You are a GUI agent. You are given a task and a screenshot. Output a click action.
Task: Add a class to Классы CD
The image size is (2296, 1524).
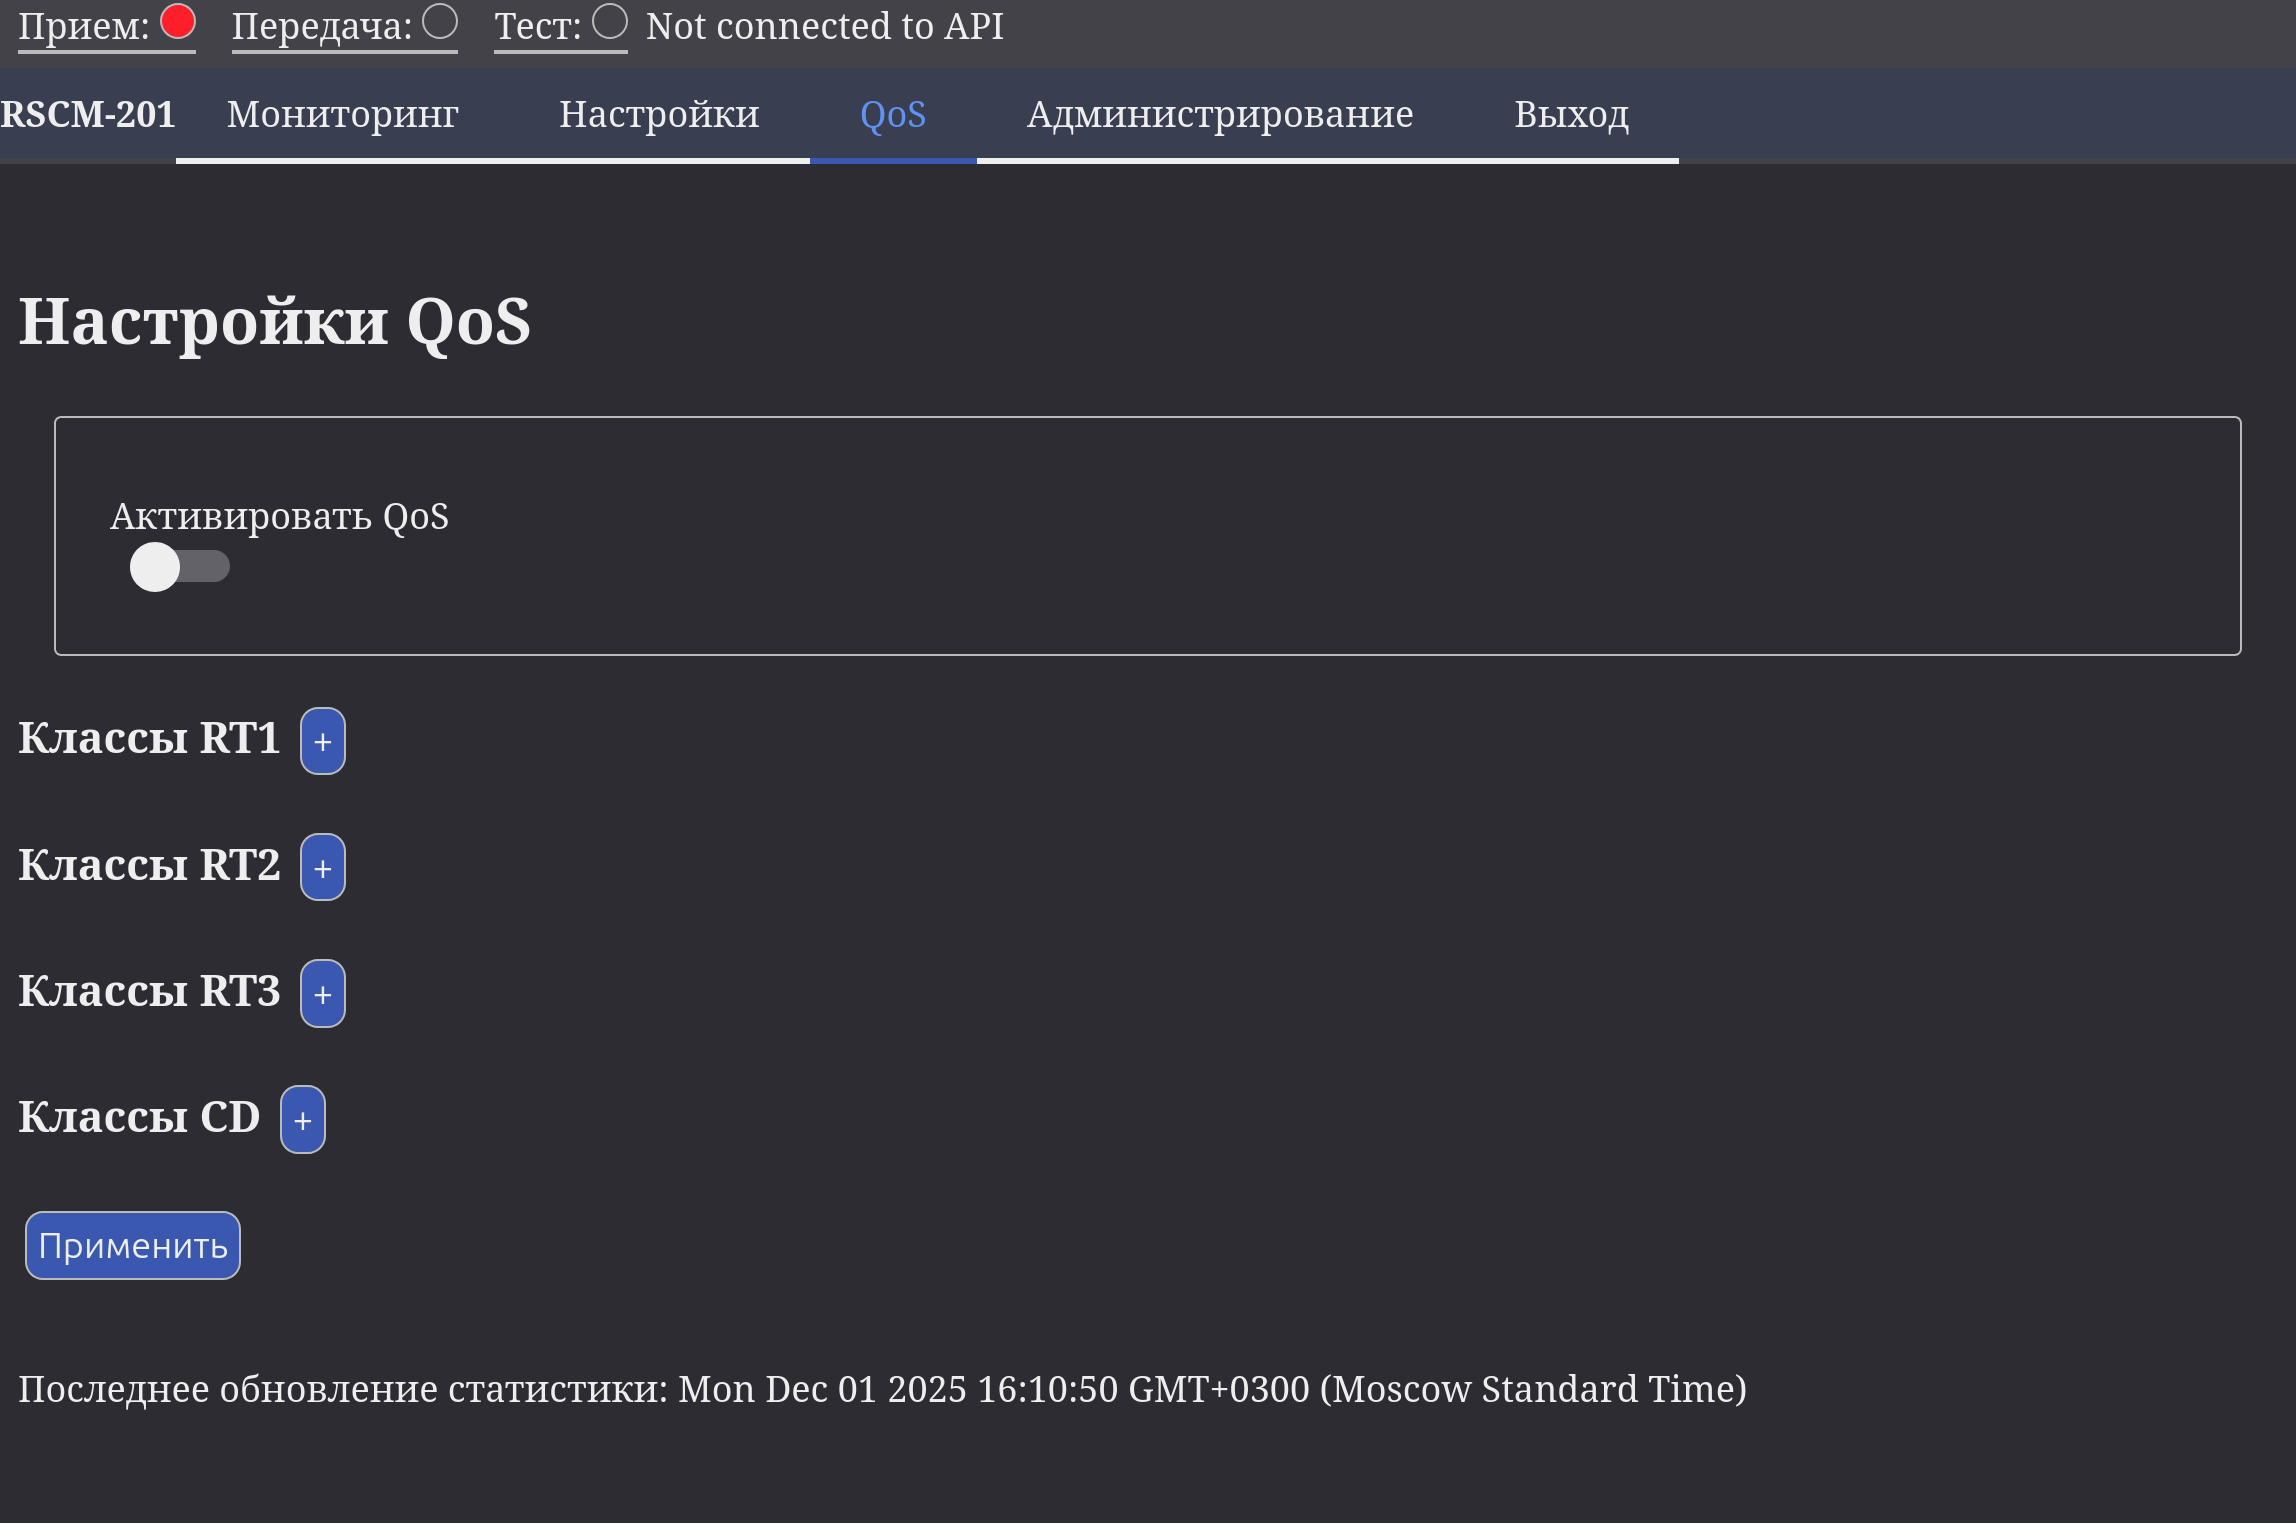pyautogui.click(x=303, y=1119)
